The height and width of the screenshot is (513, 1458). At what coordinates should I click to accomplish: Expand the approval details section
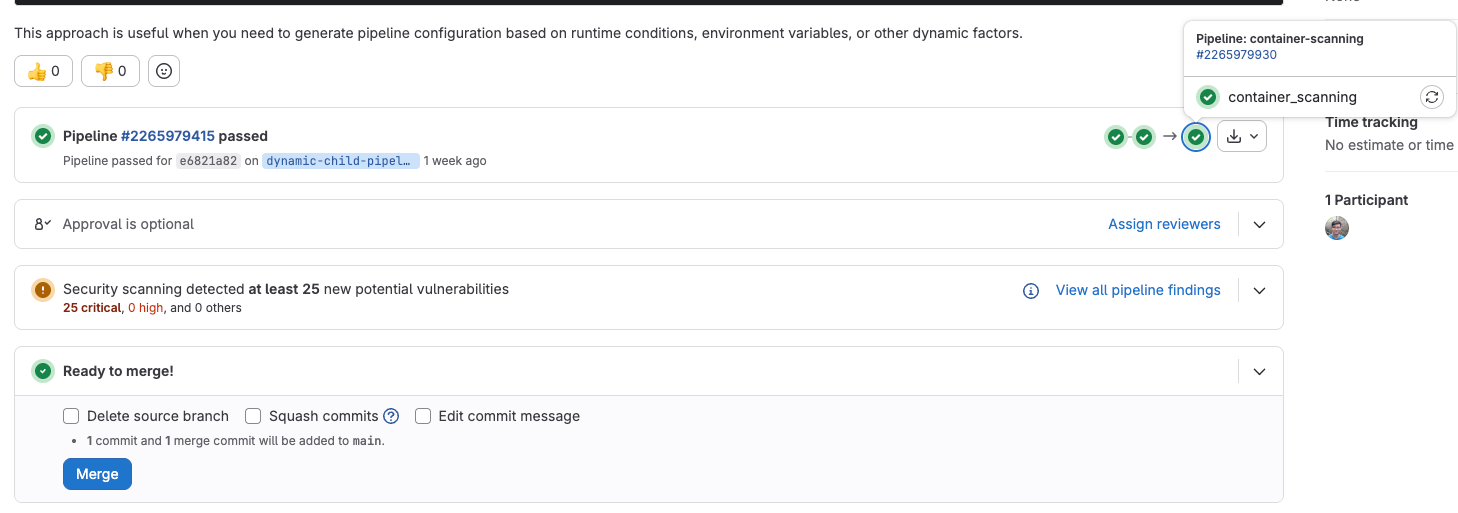1260,225
